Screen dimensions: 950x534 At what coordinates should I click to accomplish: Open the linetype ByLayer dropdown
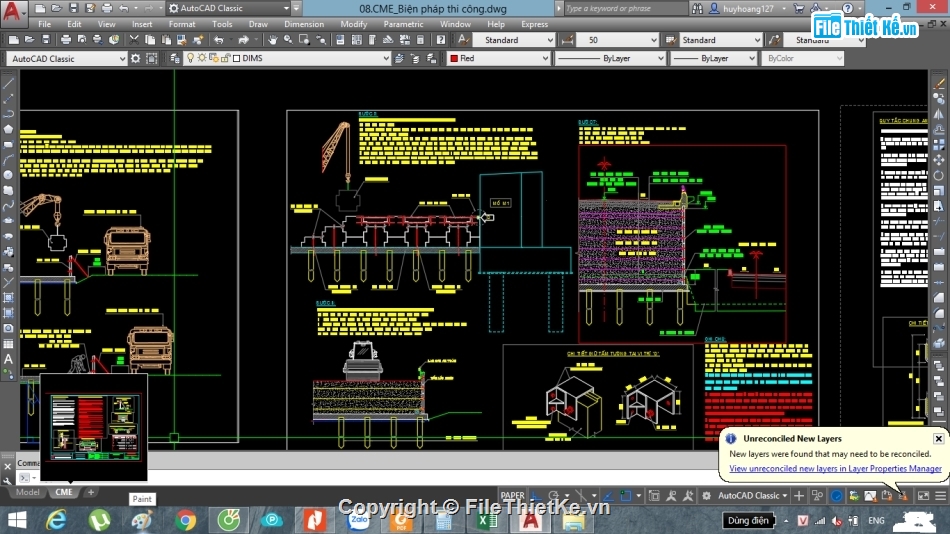coord(660,58)
